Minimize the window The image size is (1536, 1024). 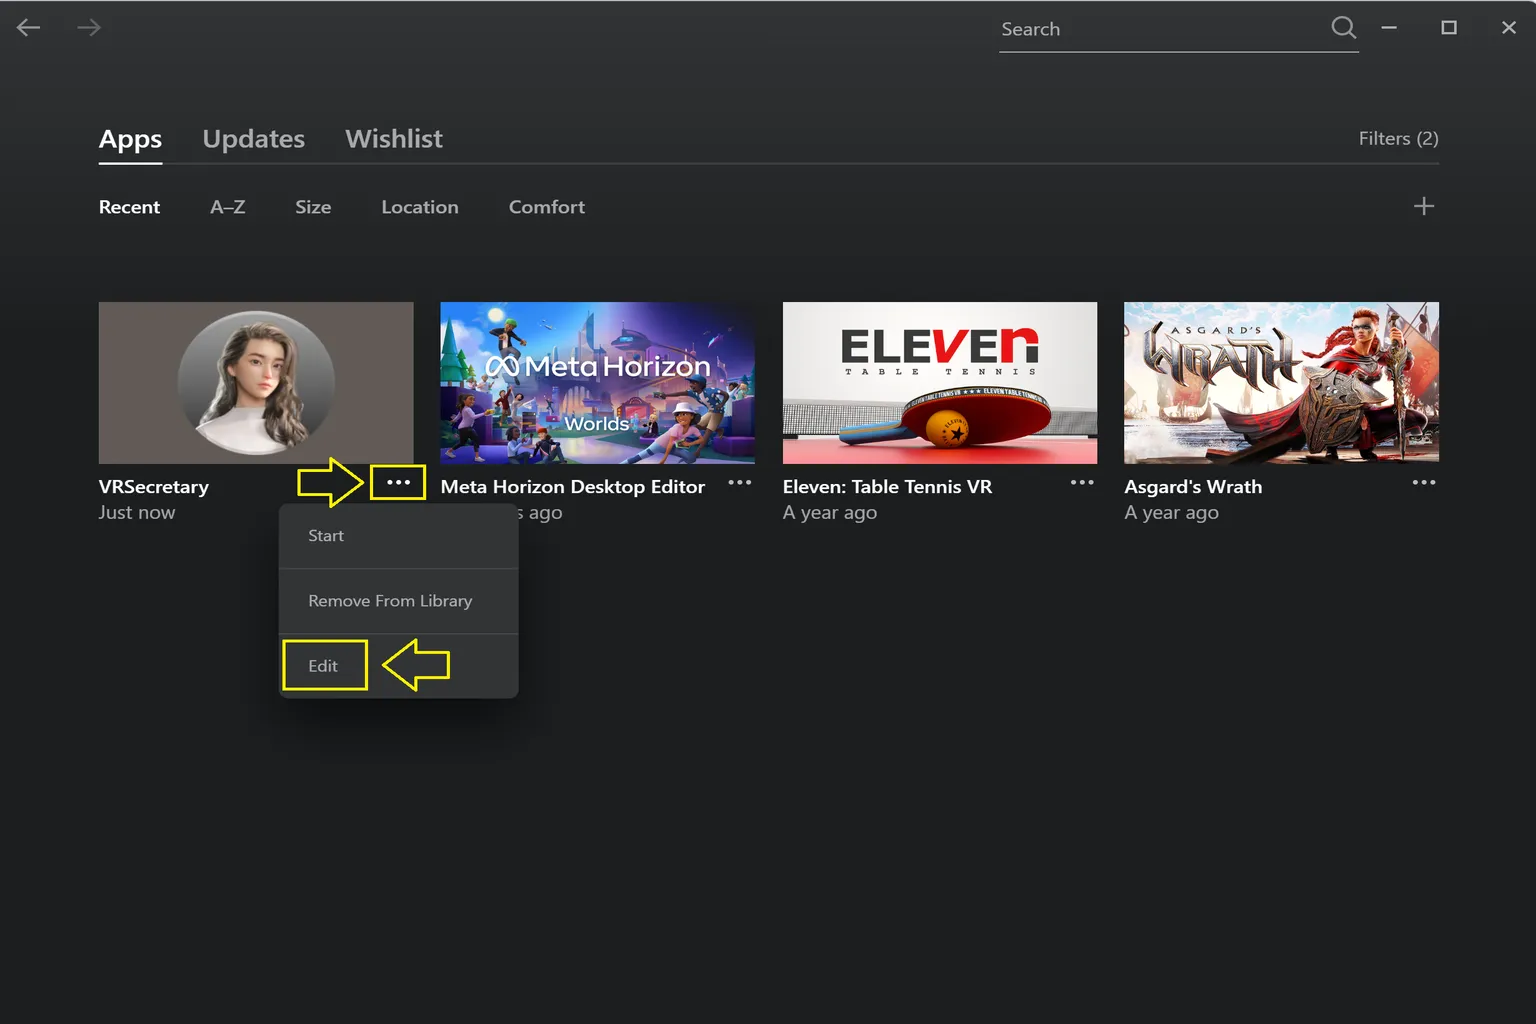pyautogui.click(x=1389, y=28)
